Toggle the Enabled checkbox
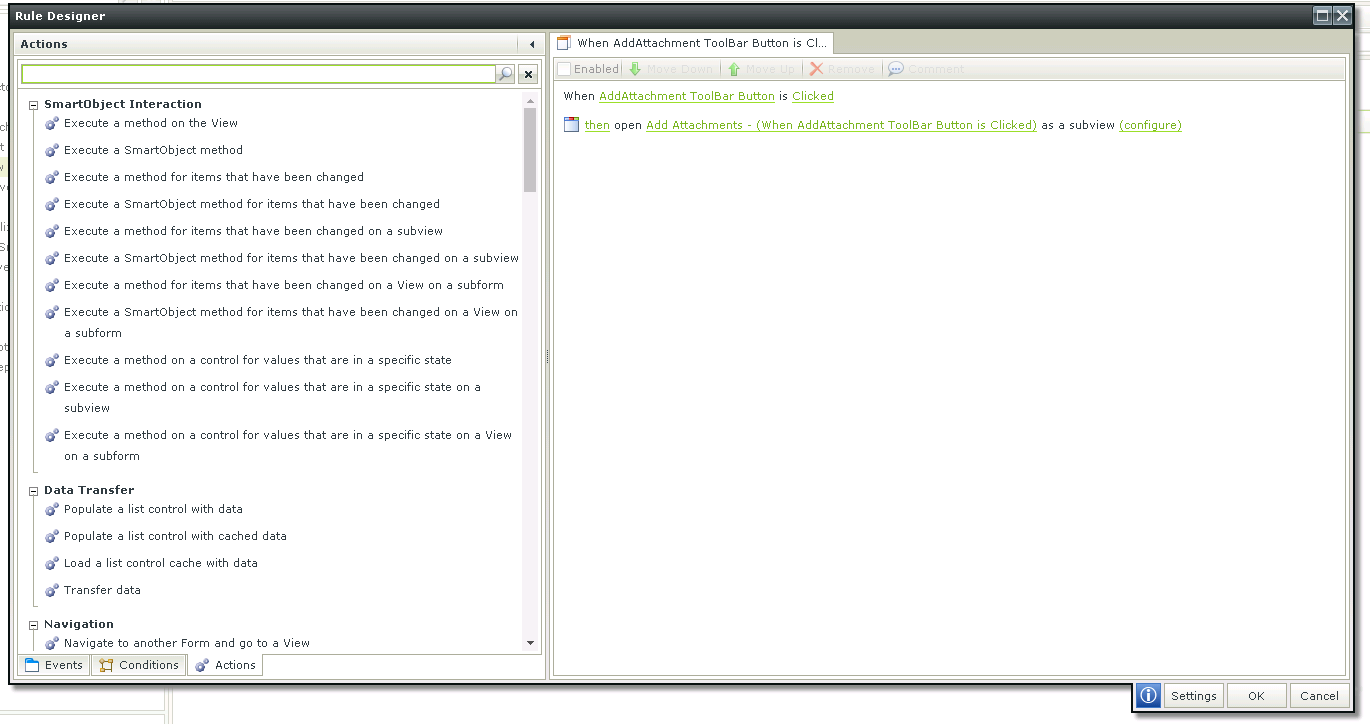1370x724 pixels. [564, 69]
